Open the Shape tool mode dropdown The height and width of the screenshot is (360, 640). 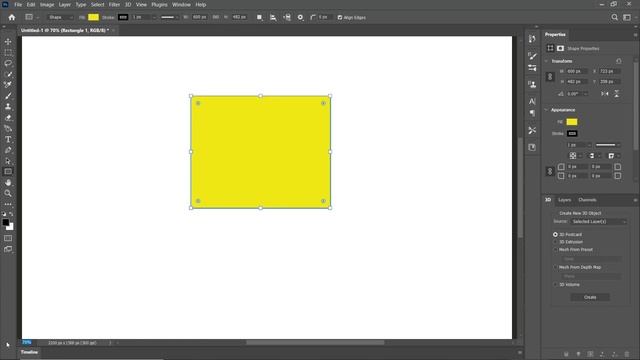60,18
